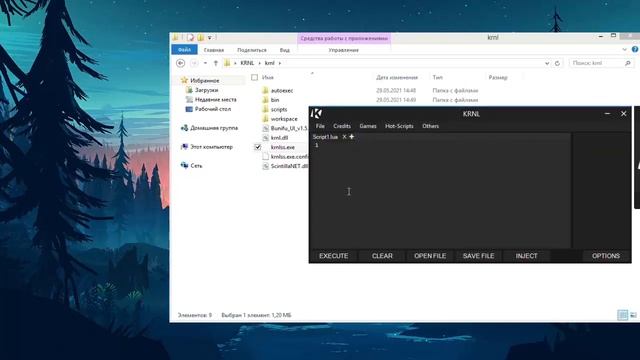
Task: Click the EXECUTE button
Action: pos(333,256)
